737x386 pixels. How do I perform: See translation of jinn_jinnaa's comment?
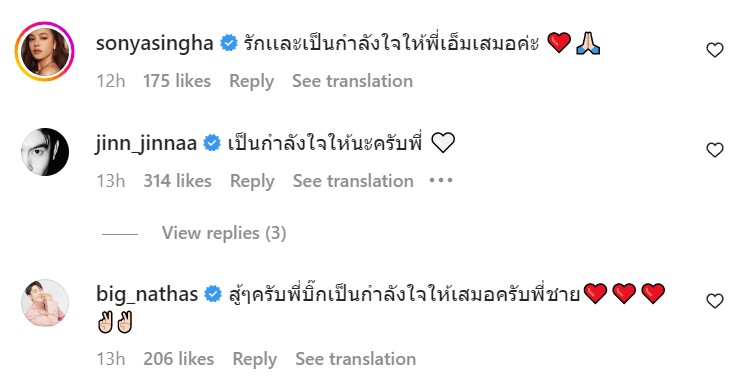[353, 181]
